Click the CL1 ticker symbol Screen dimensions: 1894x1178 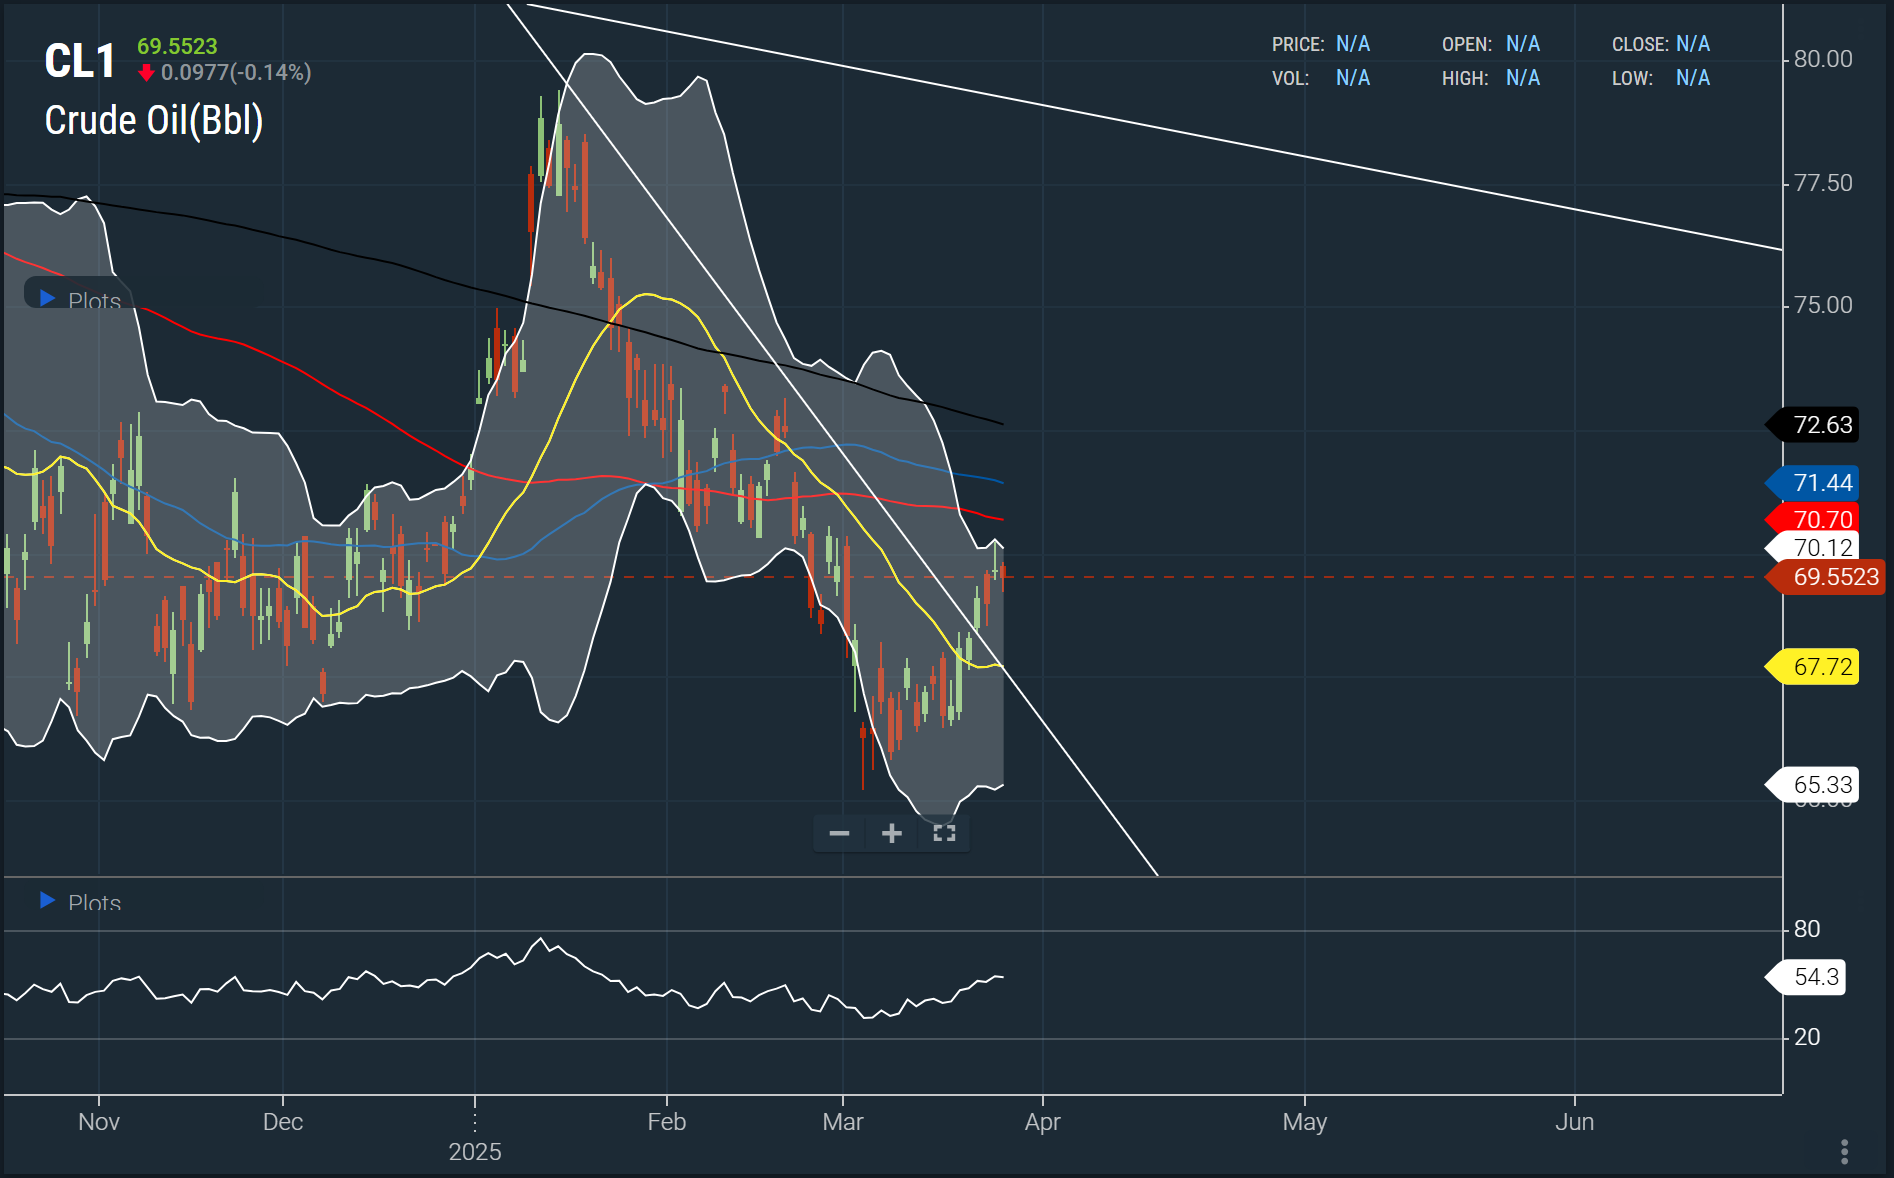point(80,62)
